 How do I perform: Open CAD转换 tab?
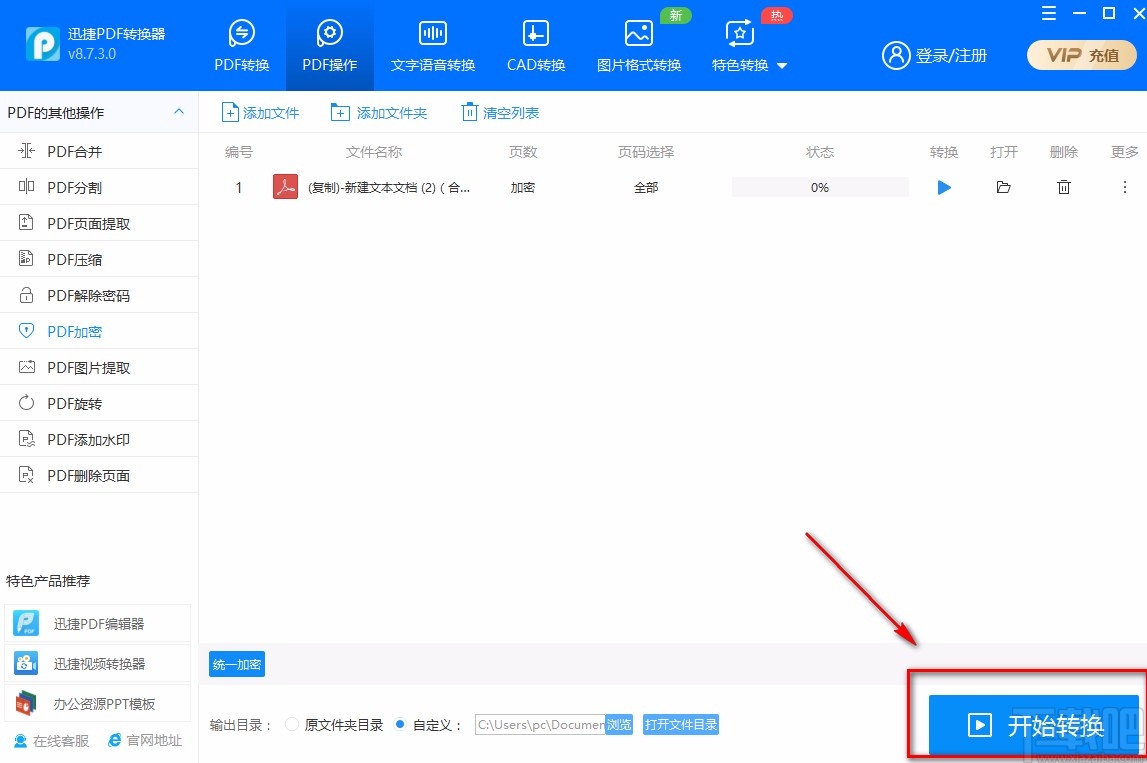pyautogui.click(x=536, y=46)
